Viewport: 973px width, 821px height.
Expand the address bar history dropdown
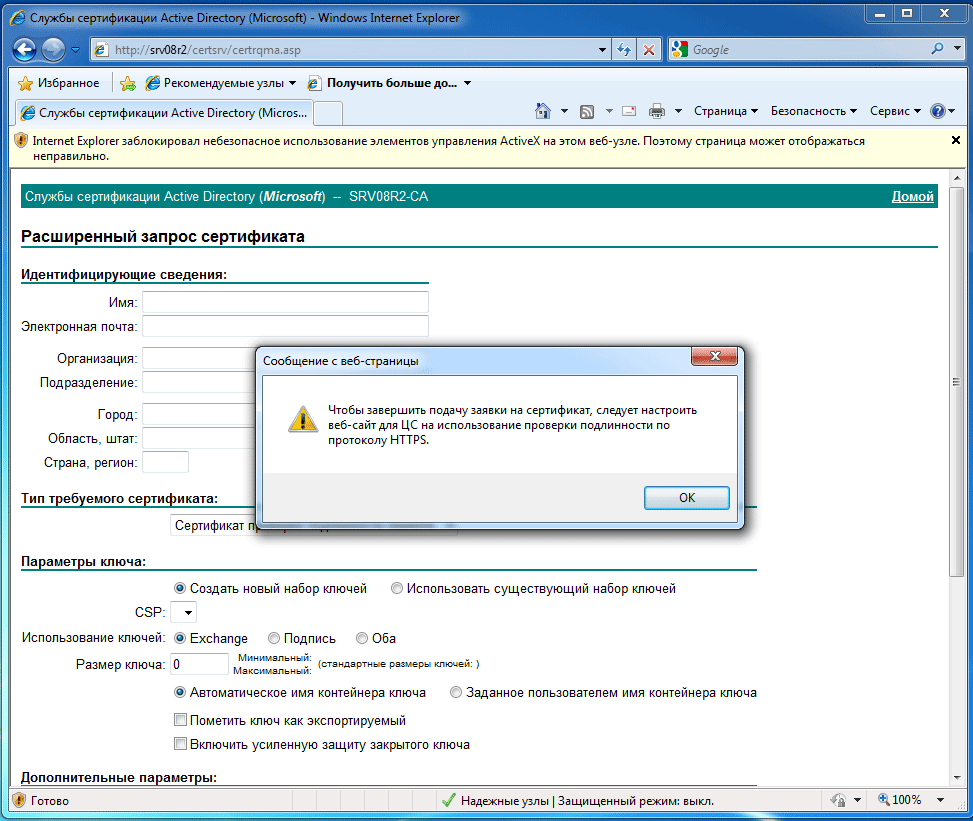(x=602, y=50)
